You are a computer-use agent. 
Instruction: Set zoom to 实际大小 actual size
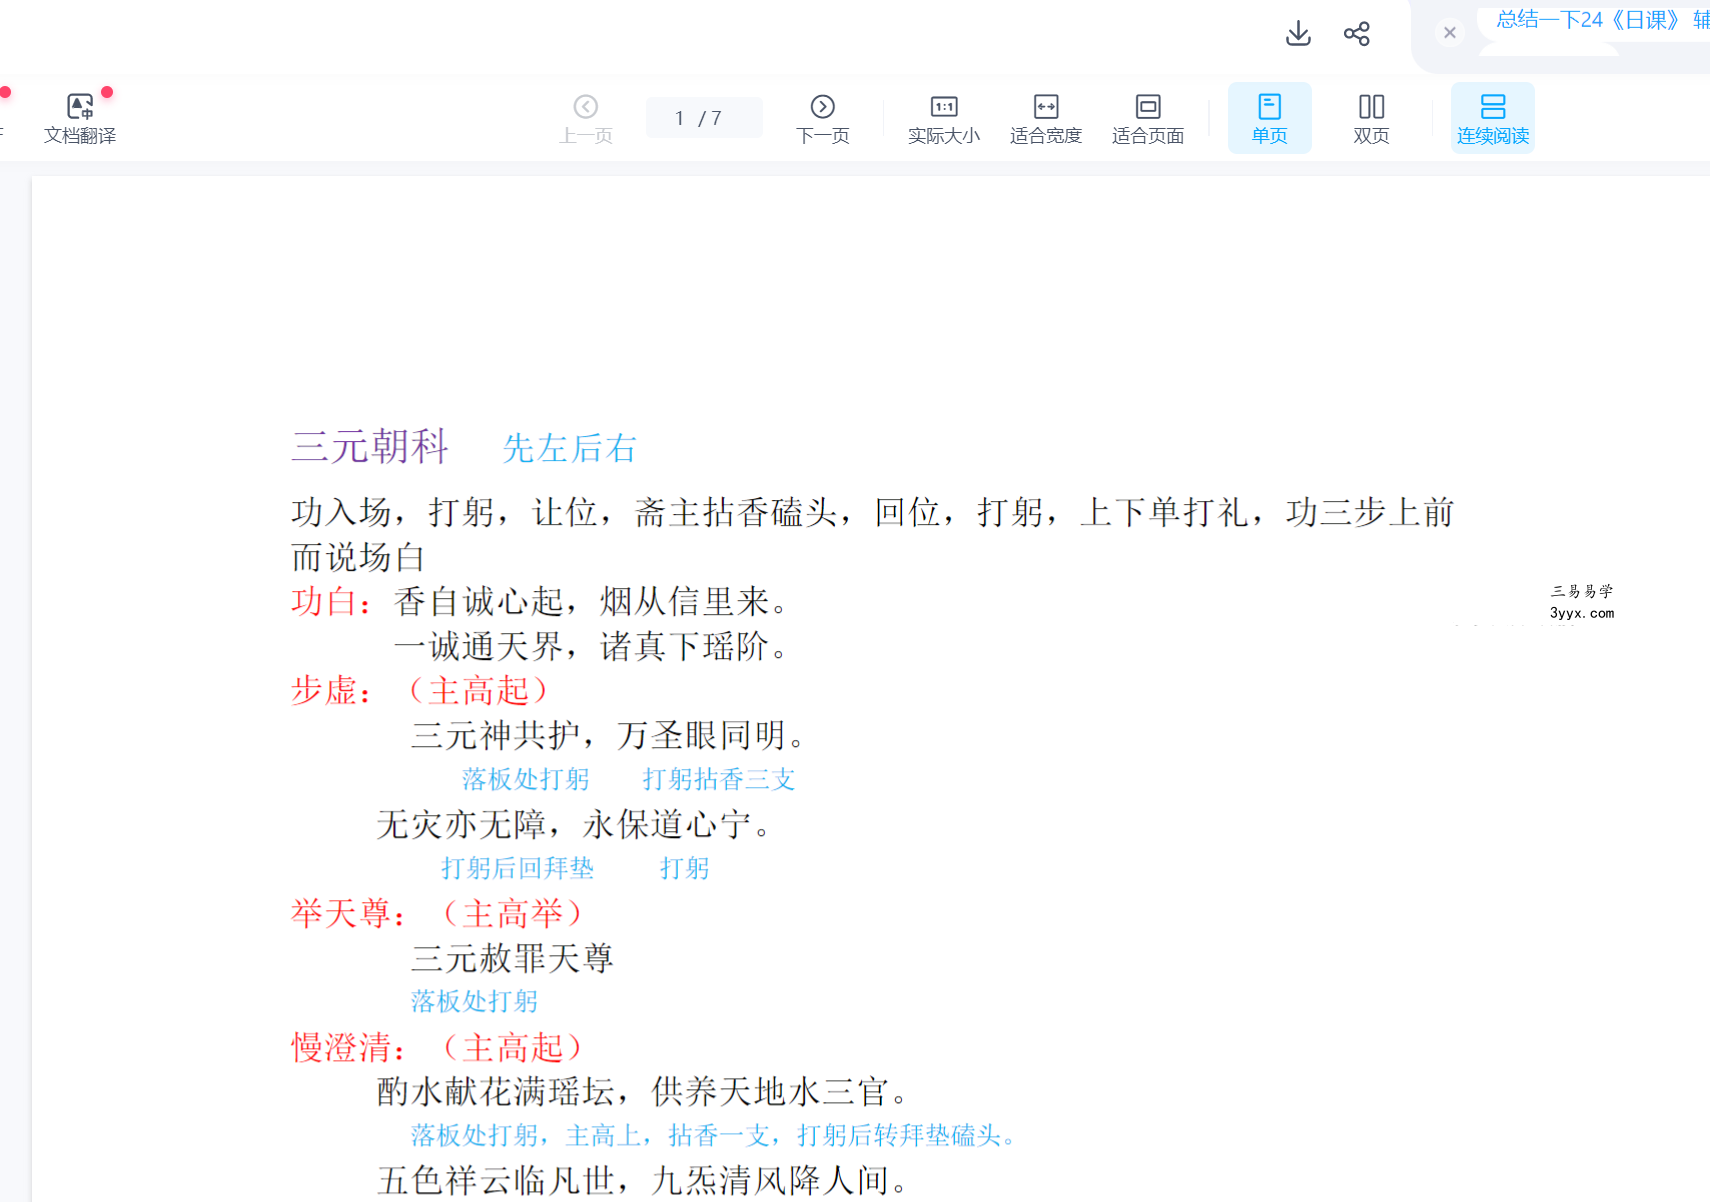click(x=944, y=118)
